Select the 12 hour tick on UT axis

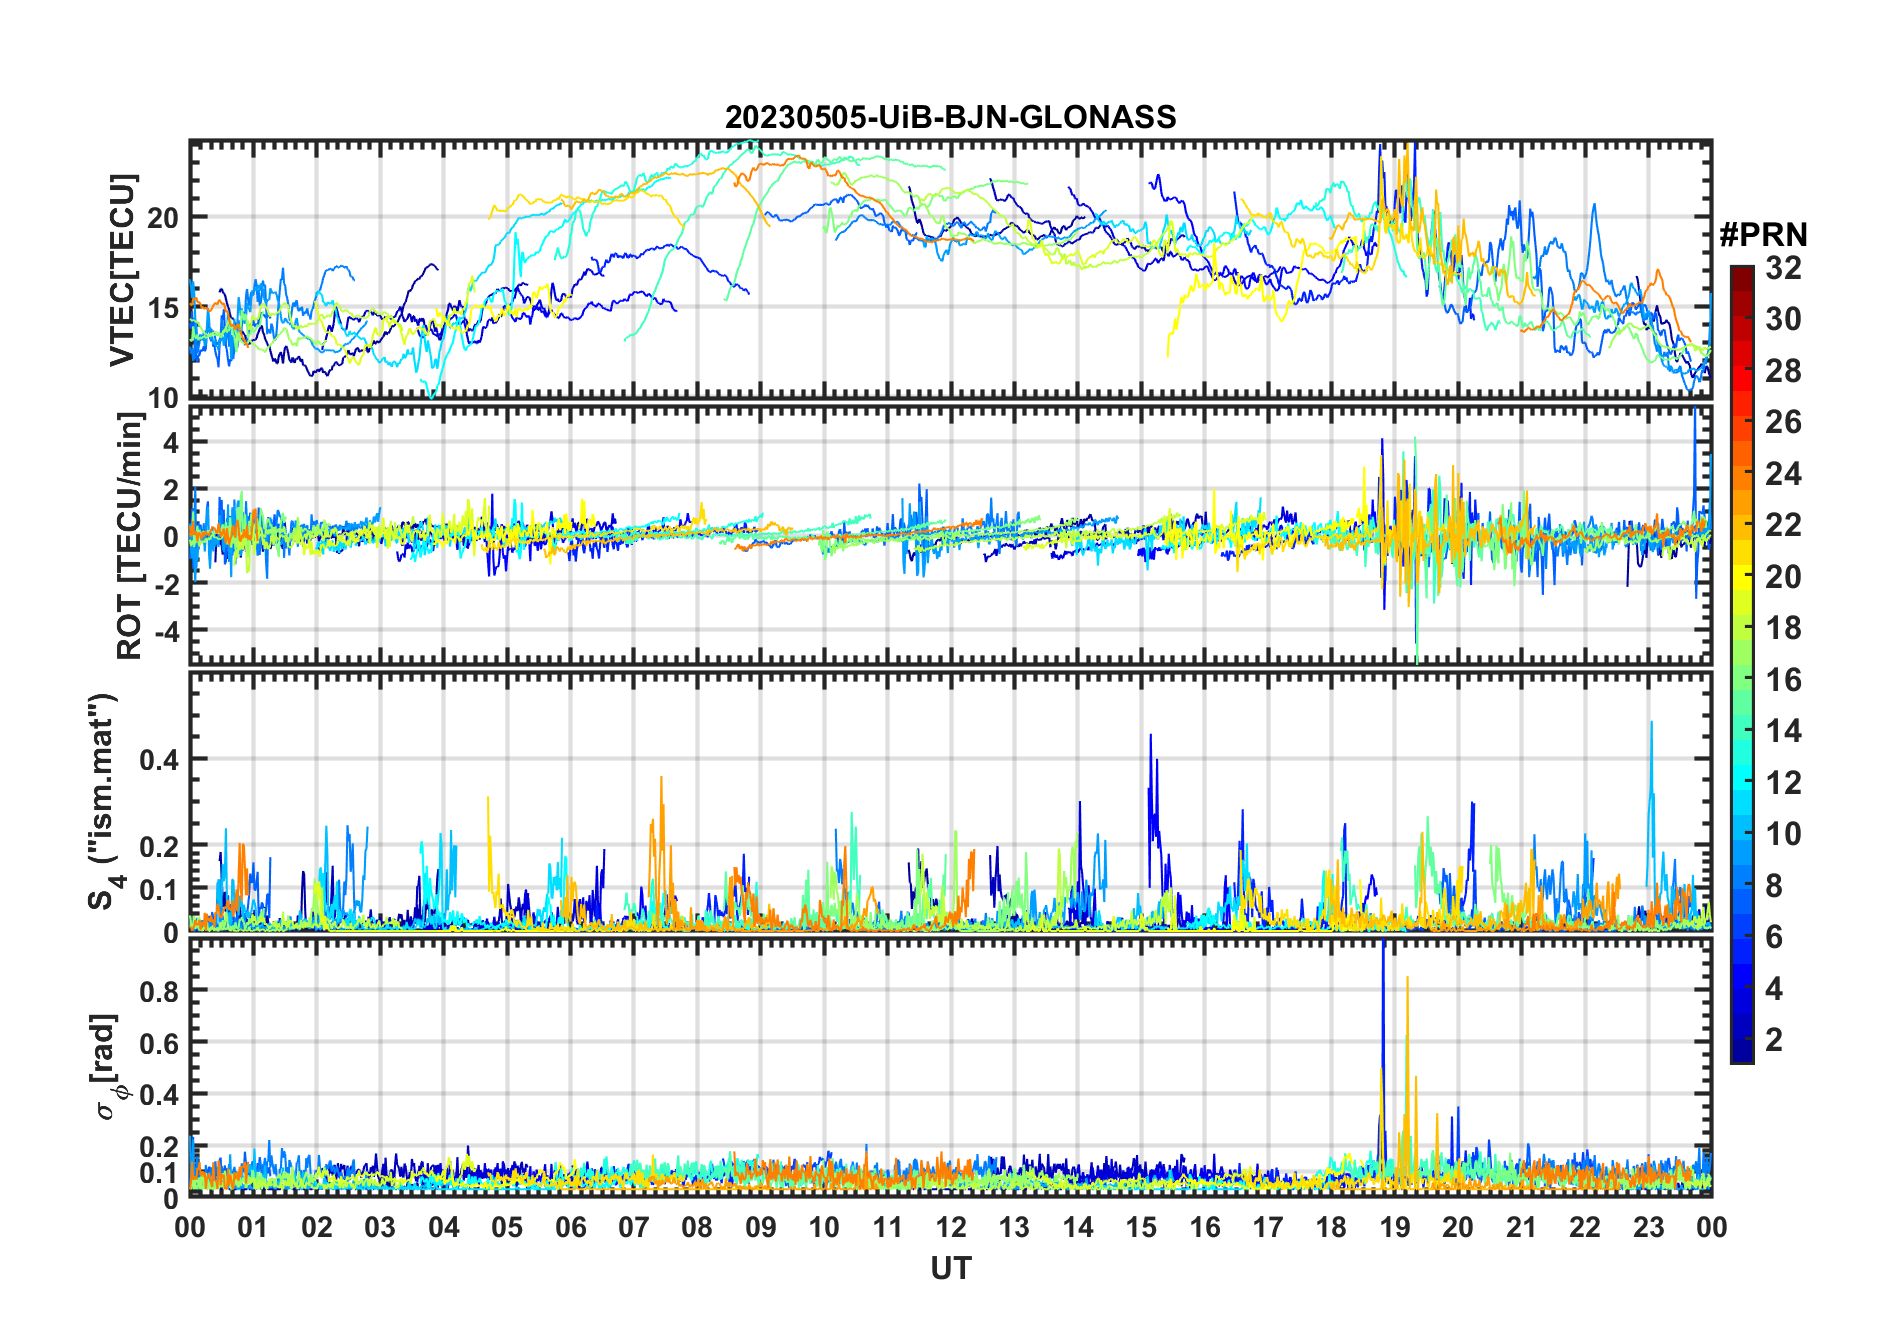coord(950,1227)
